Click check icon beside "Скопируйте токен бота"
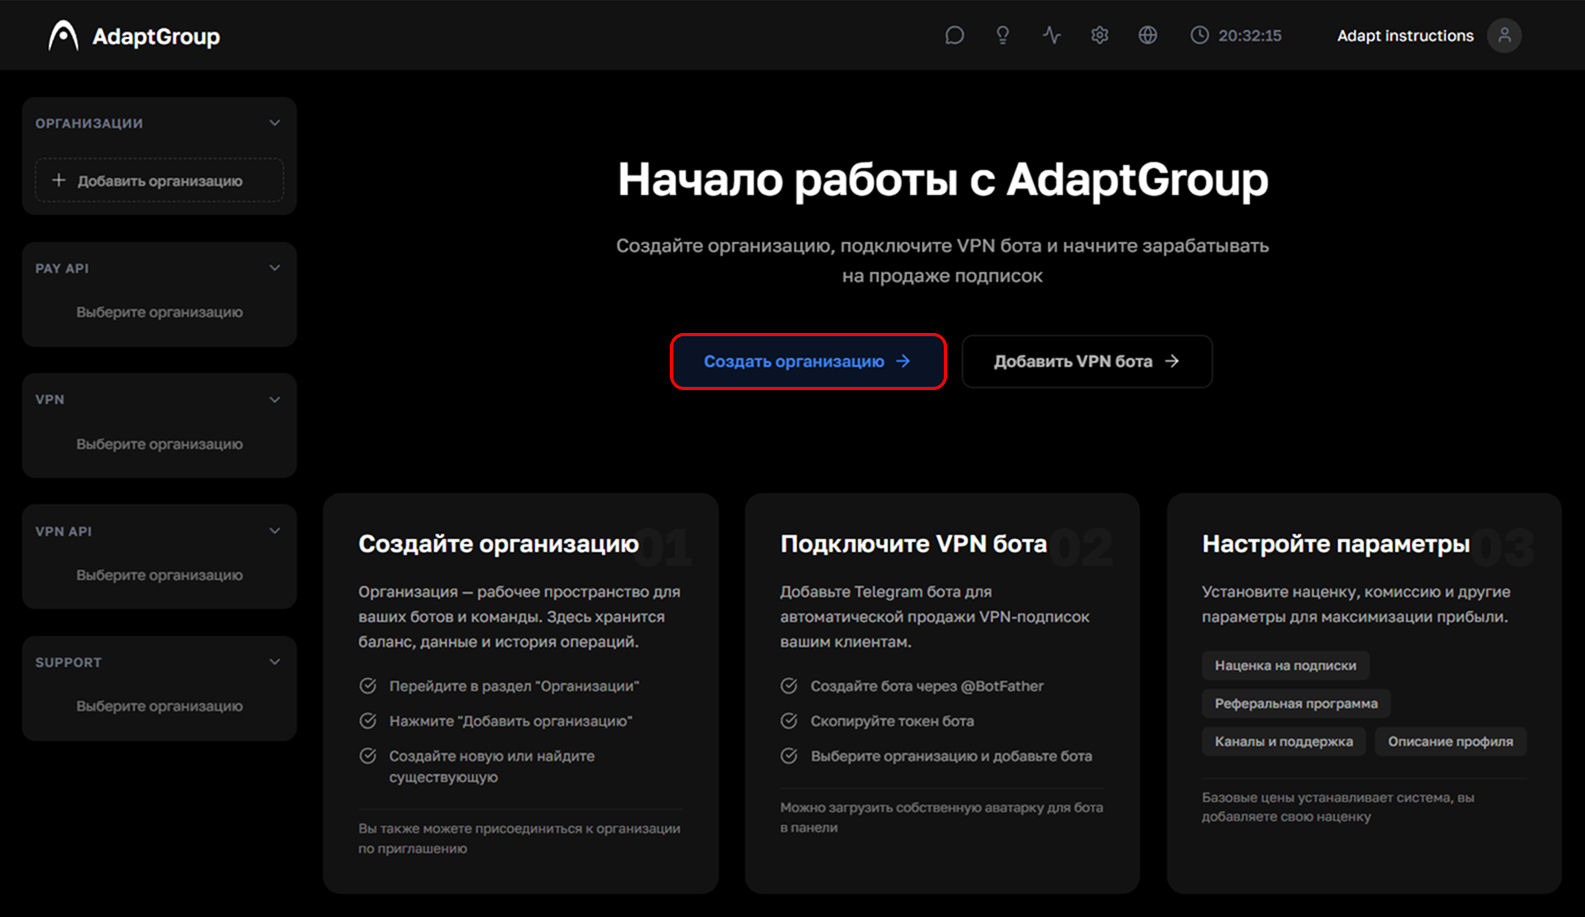The height and width of the screenshot is (917, 1585). click(x=789, y=721)
